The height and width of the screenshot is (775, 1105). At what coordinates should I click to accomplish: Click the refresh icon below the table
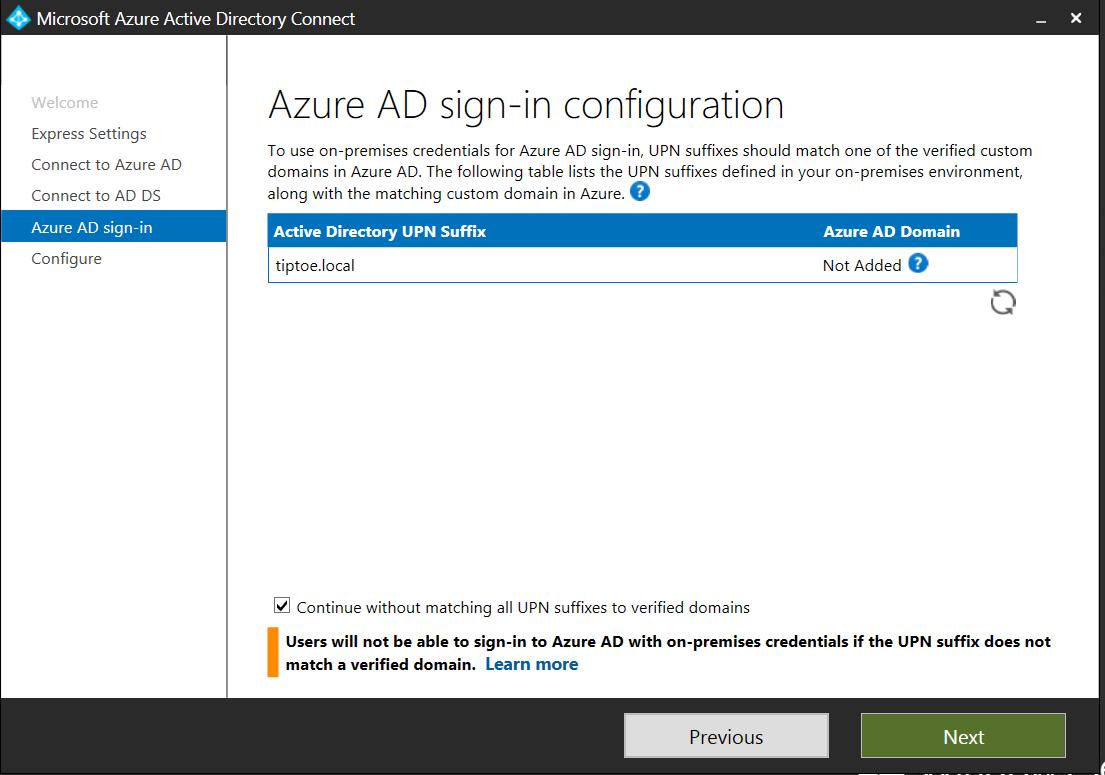click(x=1003, y=302)
